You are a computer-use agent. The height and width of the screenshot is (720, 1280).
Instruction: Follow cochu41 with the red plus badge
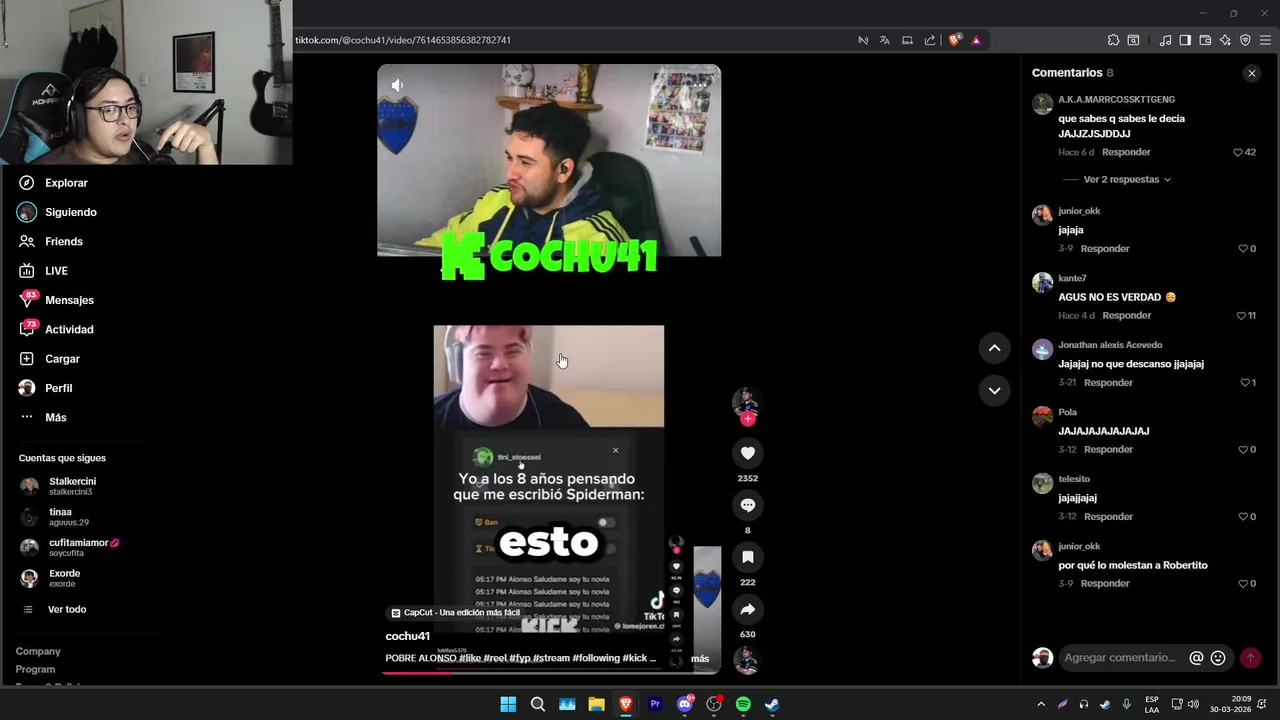pos(747,419)
